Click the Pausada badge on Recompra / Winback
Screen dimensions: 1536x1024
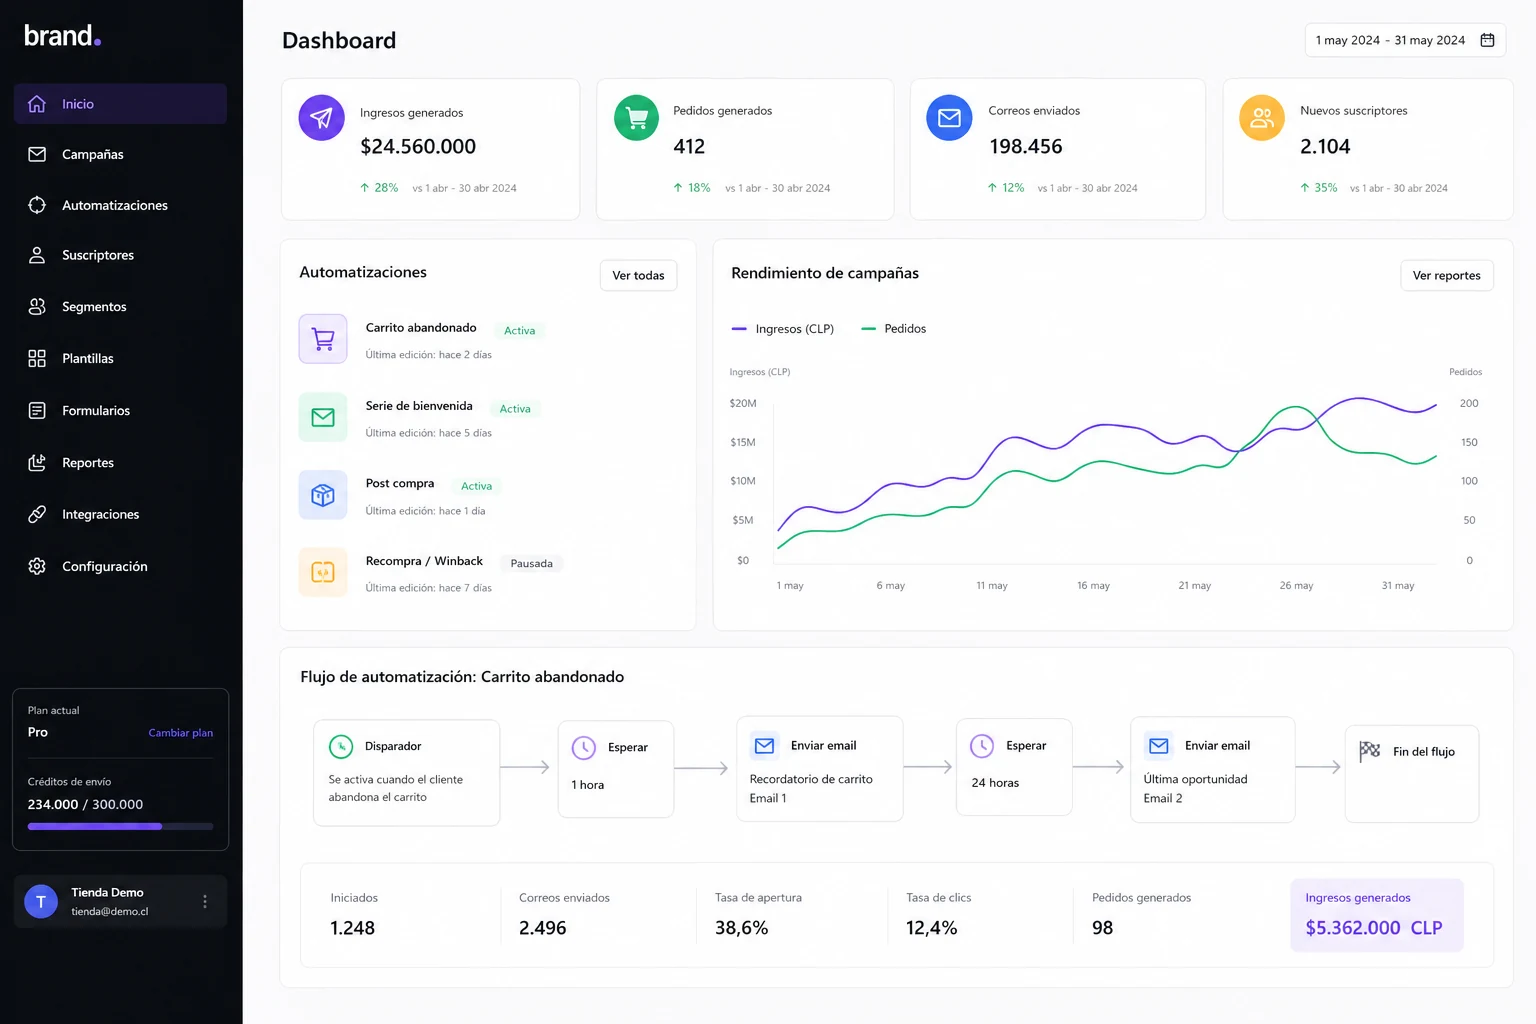coord(531,563)
